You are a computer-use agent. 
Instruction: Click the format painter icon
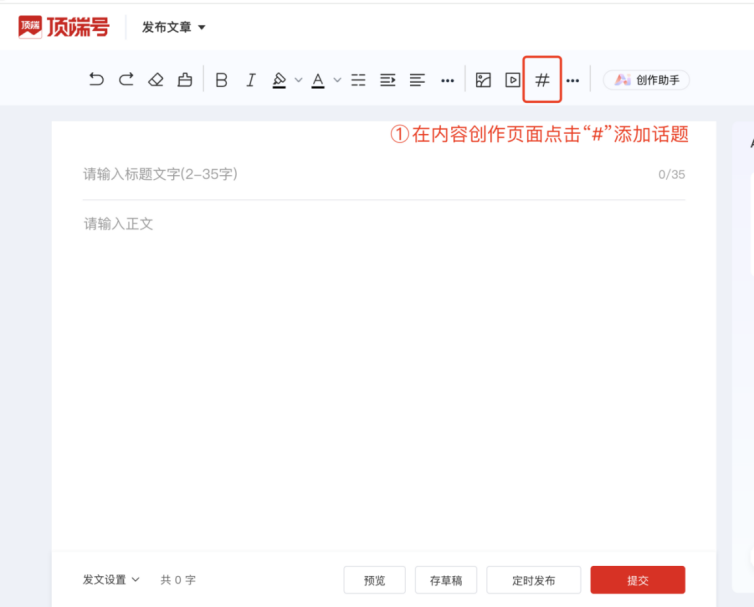coord(185,80)
